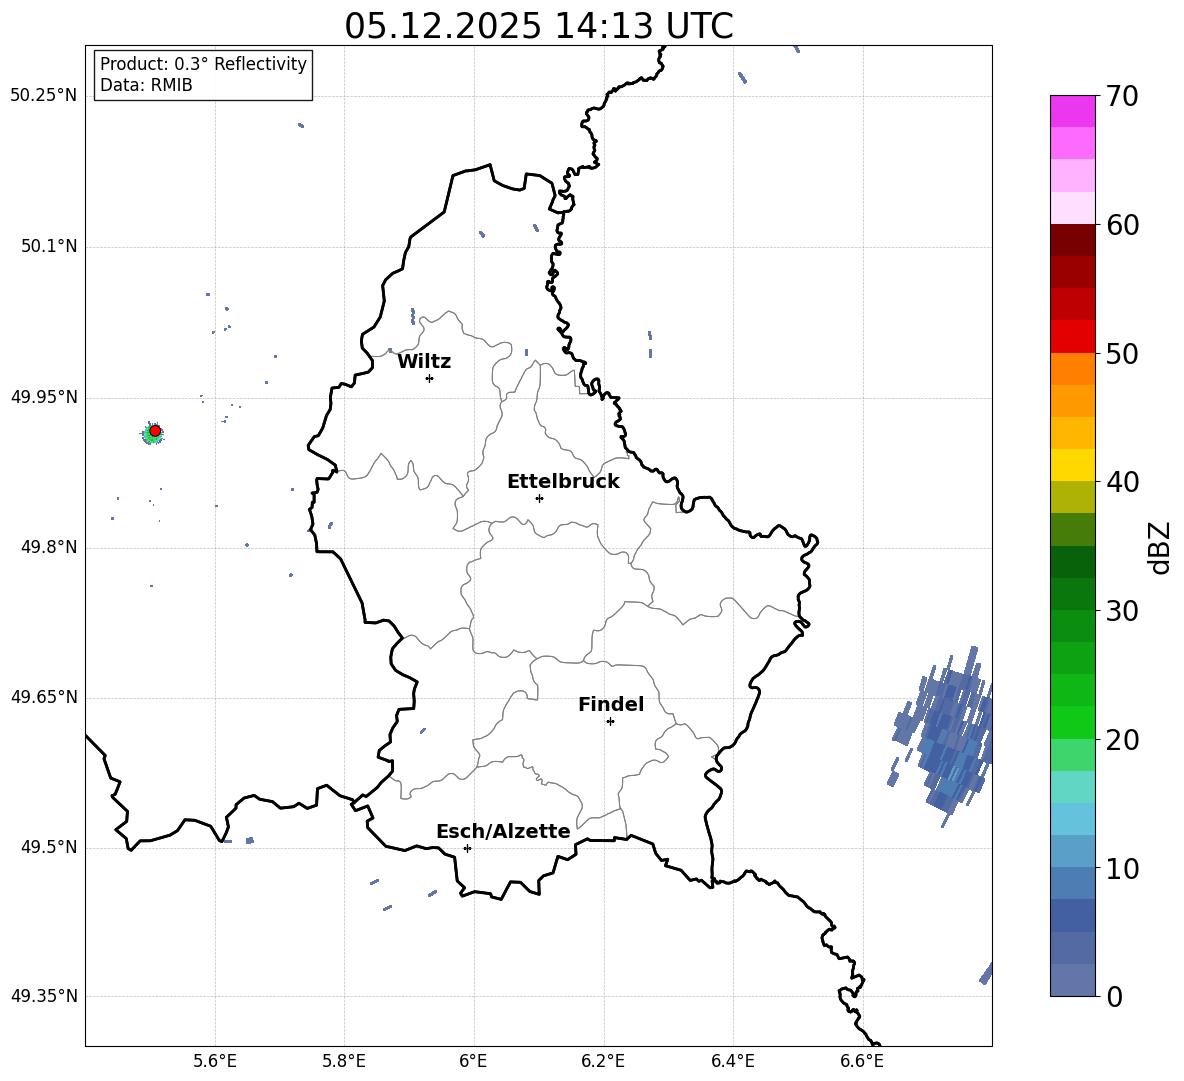Click the red radar site marker dot
The width and height of the screenshot is (1184, 1081).
[155, 431]
